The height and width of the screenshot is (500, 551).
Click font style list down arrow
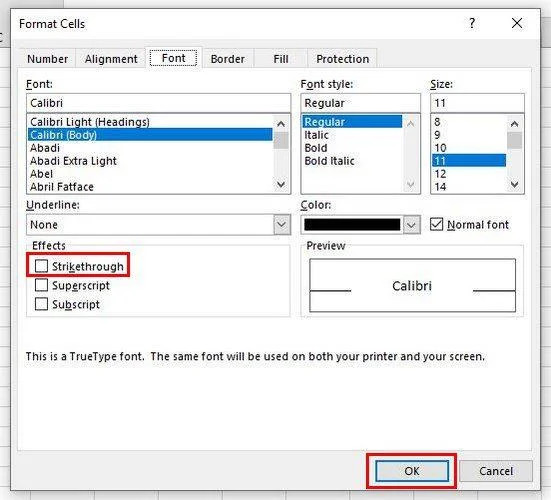coord(410,184)
